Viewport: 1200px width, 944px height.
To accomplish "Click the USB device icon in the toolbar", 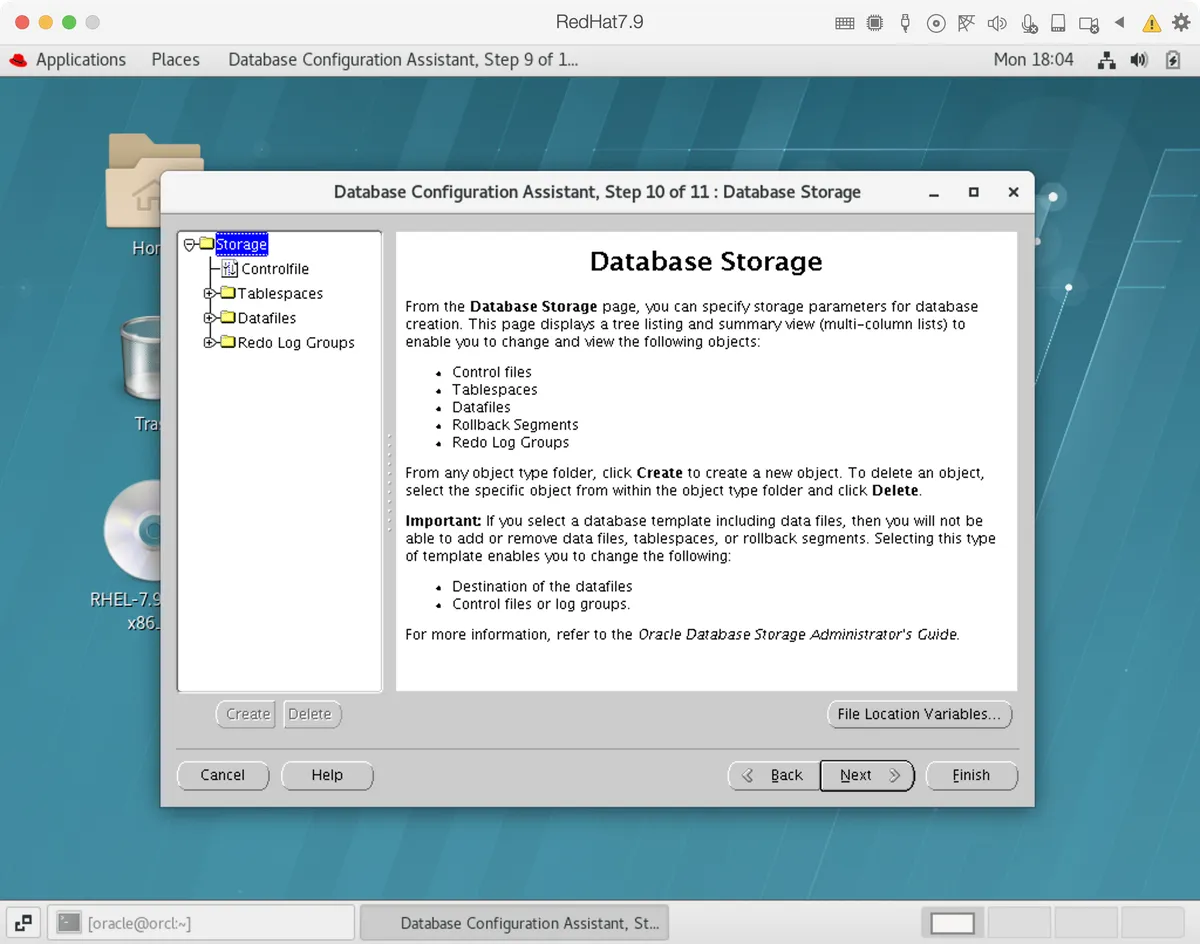I will click(905, 22).
